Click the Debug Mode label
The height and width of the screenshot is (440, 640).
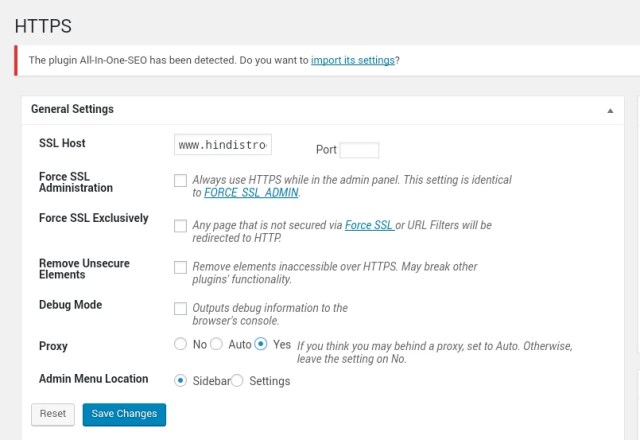coord(70,305)
